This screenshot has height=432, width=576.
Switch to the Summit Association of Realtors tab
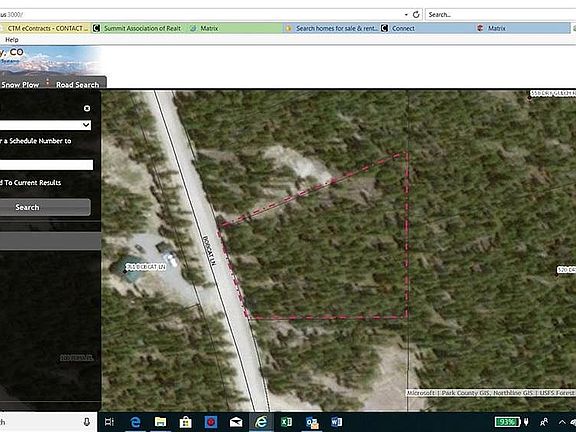[138, 28]
